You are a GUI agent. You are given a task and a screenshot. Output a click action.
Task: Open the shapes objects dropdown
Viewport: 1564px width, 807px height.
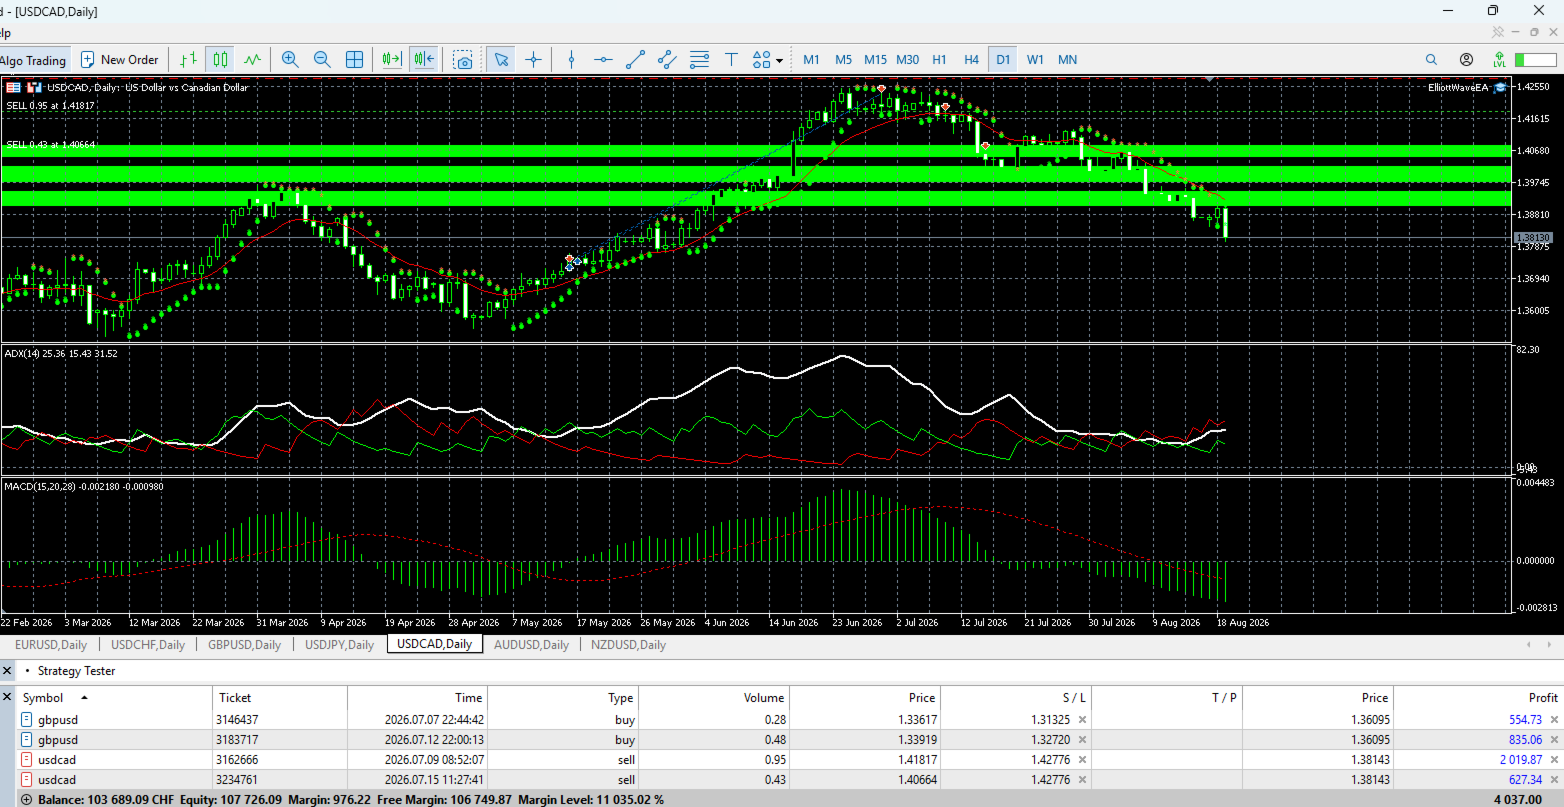click(767, 60)
